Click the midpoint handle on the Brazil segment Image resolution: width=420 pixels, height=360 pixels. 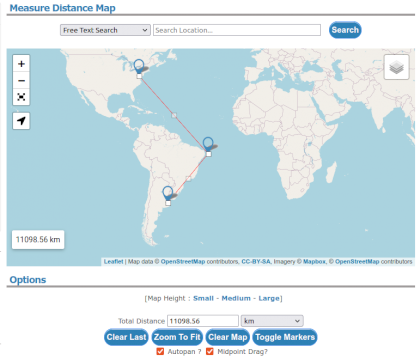coord(188,179)
